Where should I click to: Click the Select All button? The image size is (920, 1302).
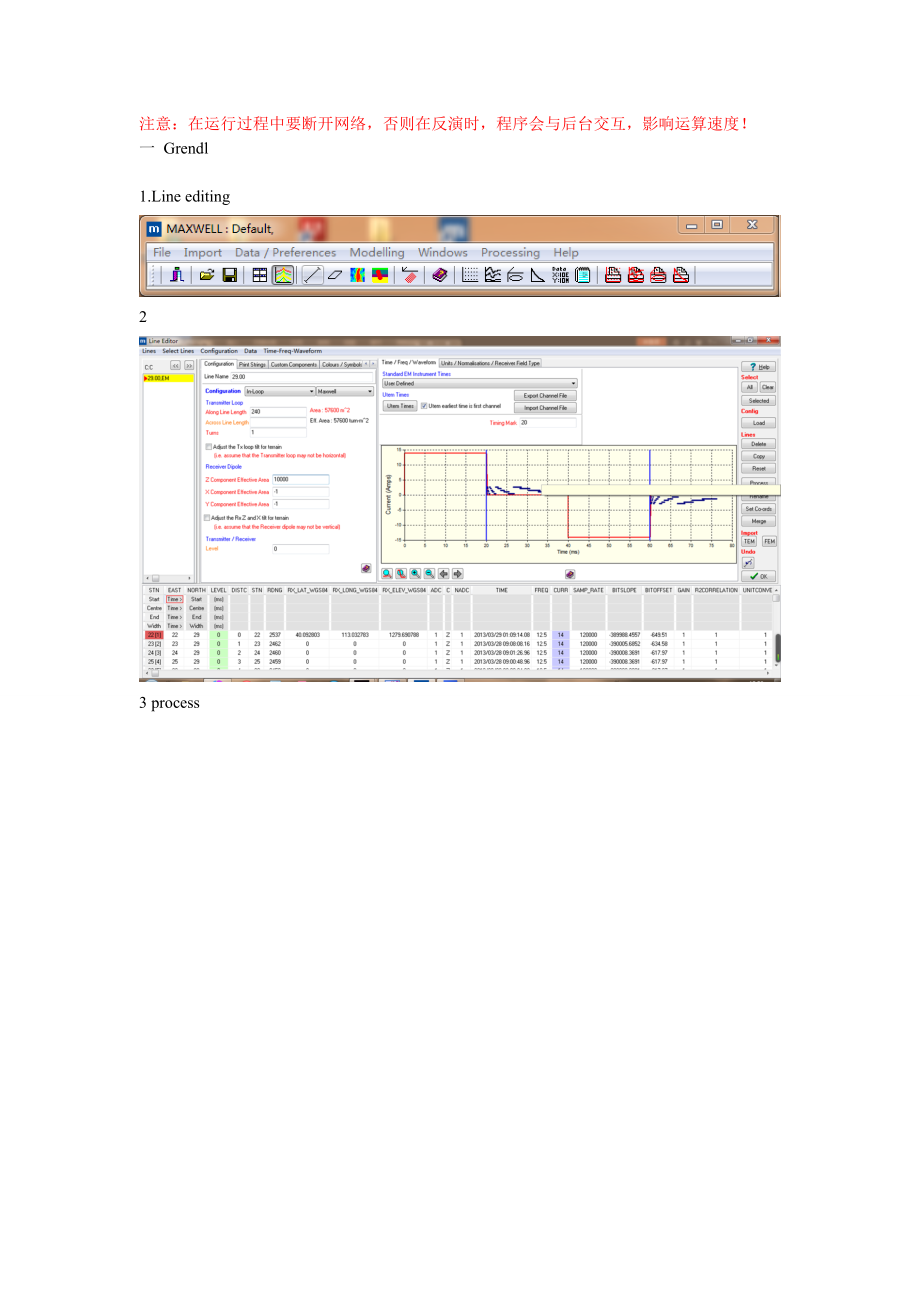(749, 387)
